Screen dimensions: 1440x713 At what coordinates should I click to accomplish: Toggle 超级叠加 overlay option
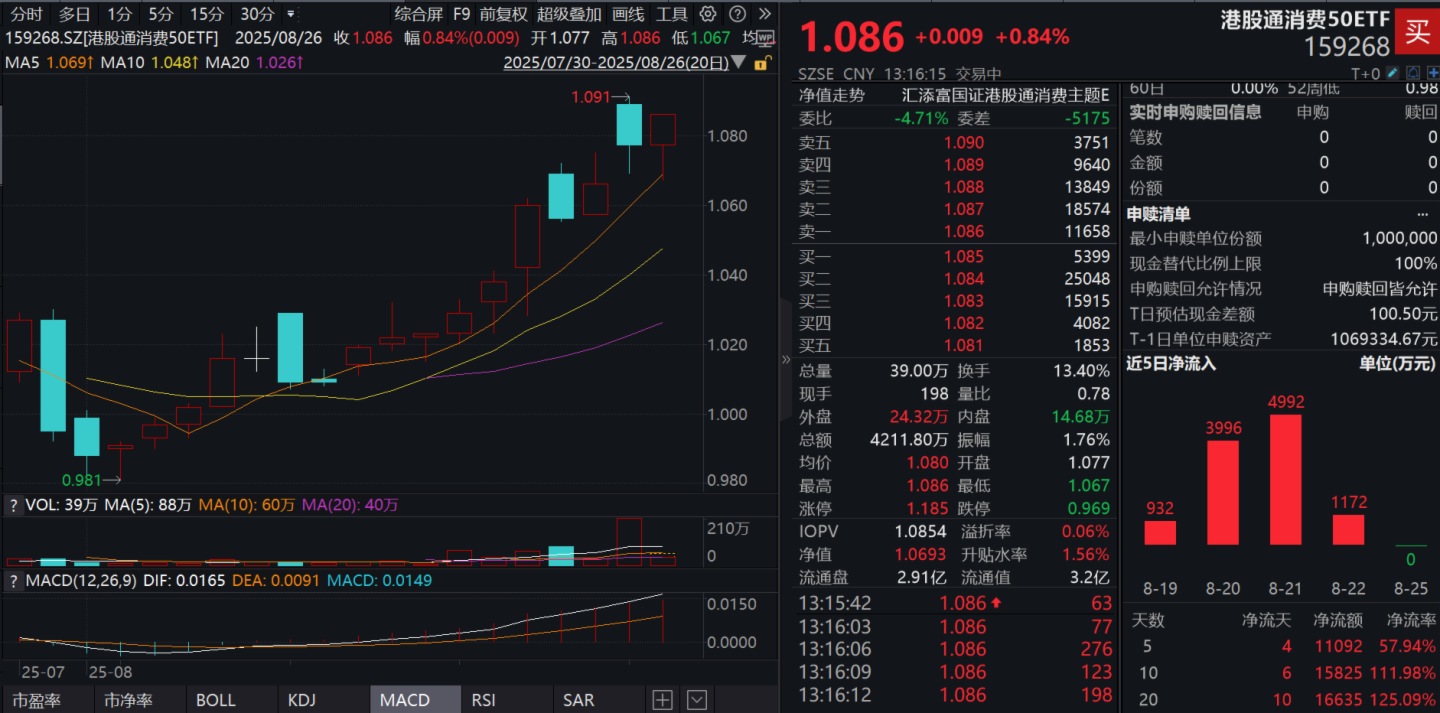tap(569, 14)
